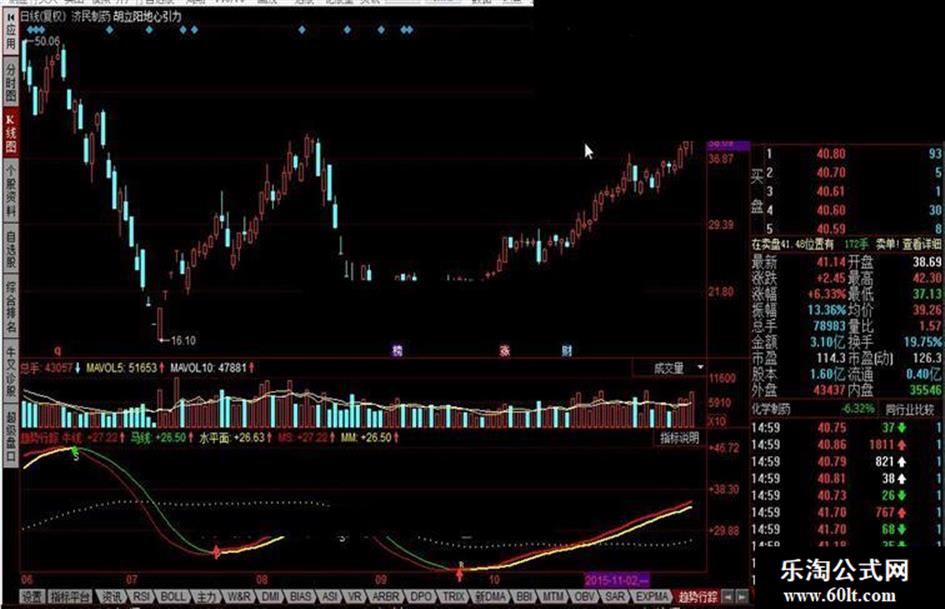The height and width of the screenshot is (609, 945).
Task: Select the DPO indicator tab
Action: click(x=421, y=597)
